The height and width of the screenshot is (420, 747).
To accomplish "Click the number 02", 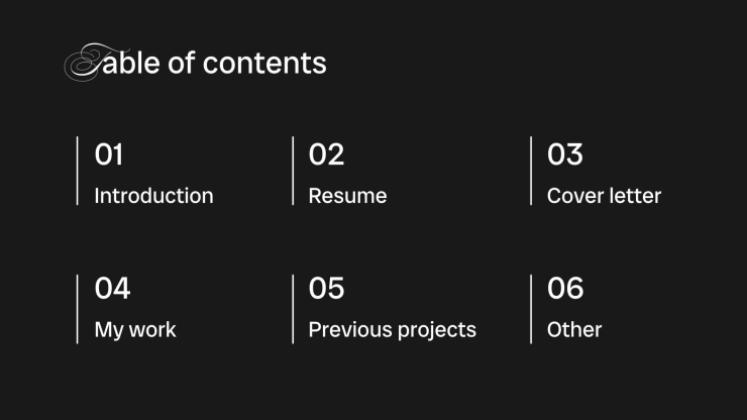I will (x=326, y=155).
